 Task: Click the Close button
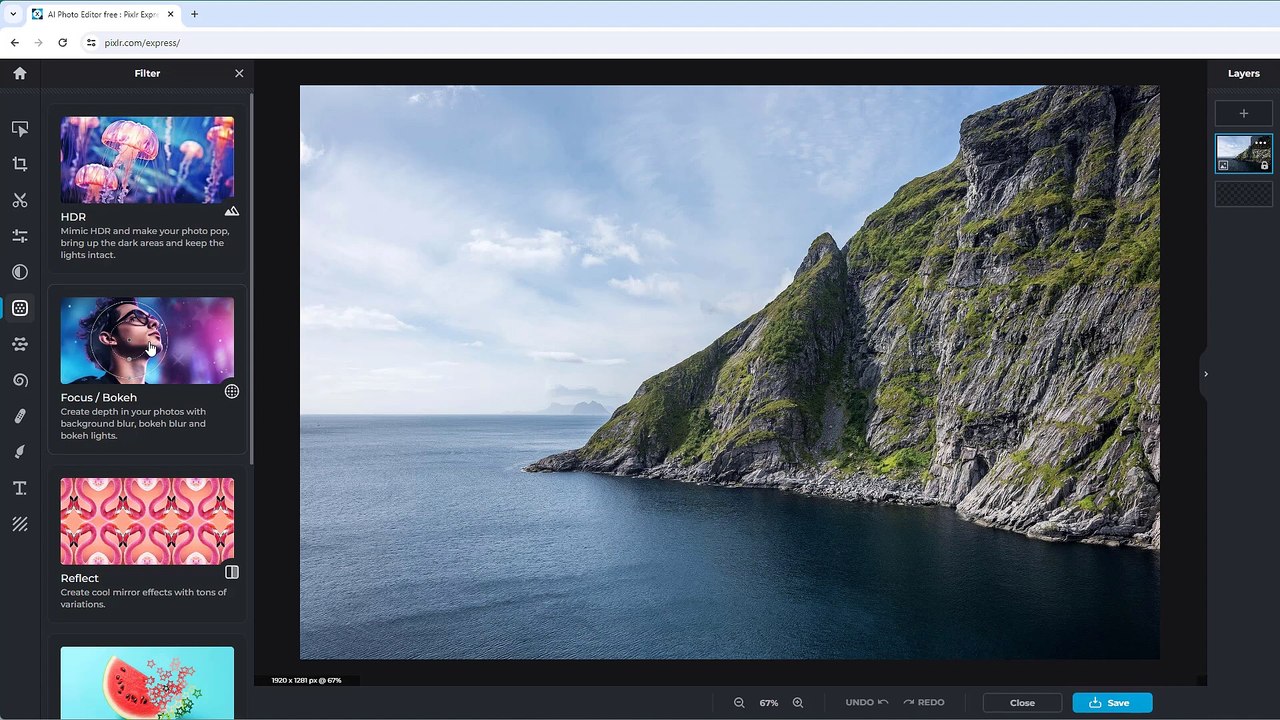(1022, 703)
